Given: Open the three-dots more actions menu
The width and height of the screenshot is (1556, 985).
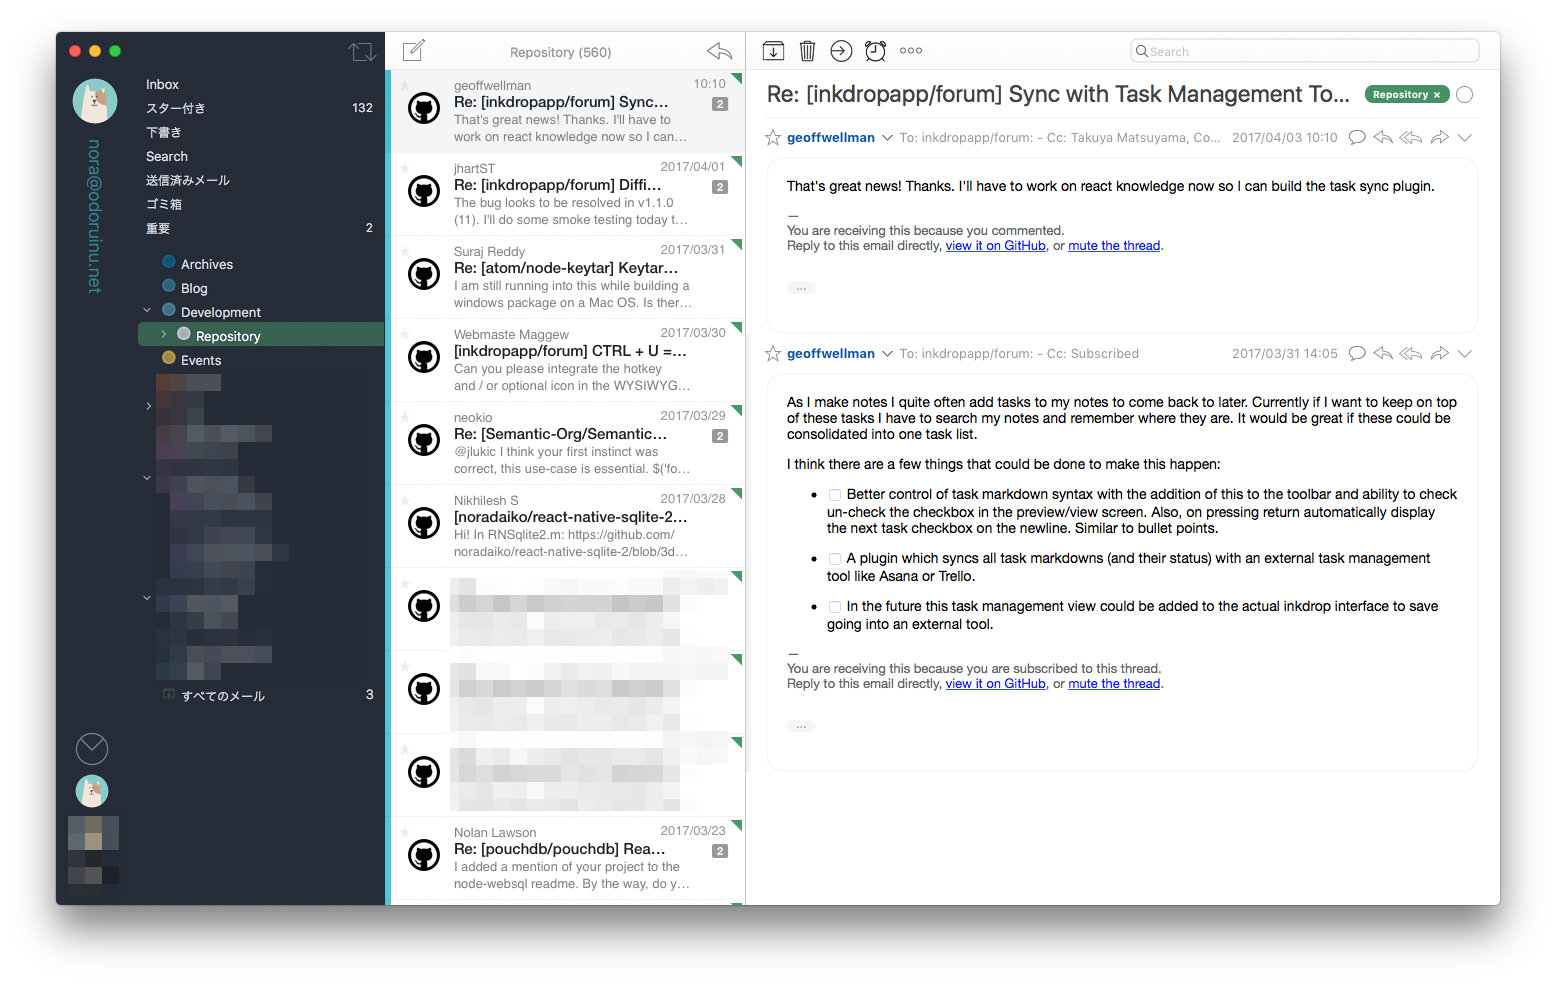Looking at the screenshot, I should tap(911, 50).
